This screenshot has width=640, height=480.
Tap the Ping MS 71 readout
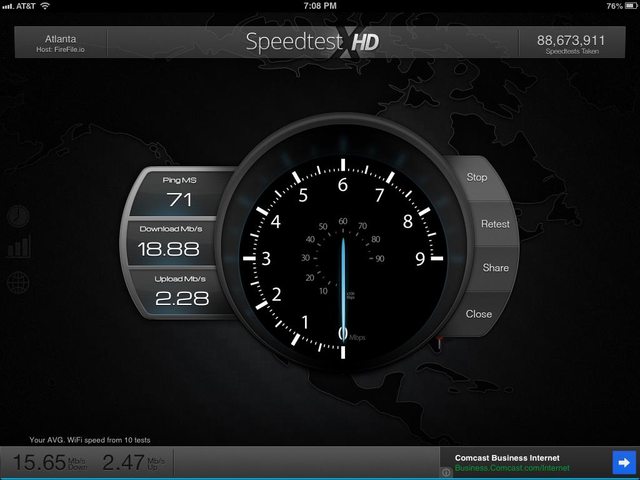tap(180, 193)
